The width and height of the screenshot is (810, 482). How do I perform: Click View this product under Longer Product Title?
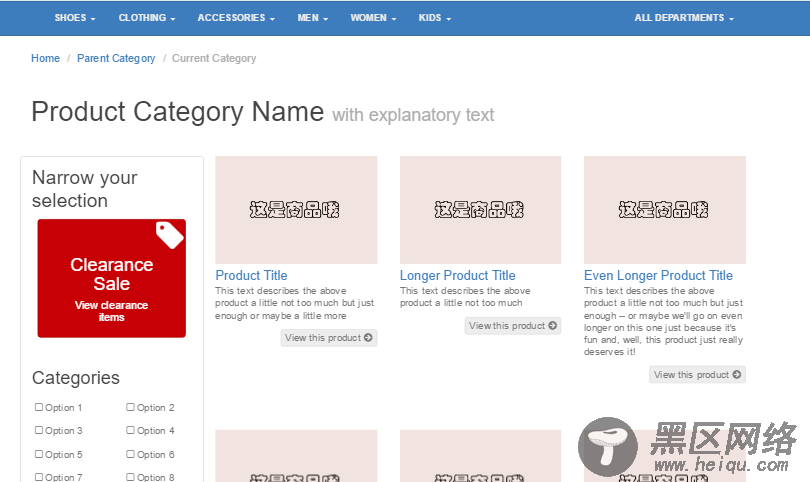[x=513, y=326]
